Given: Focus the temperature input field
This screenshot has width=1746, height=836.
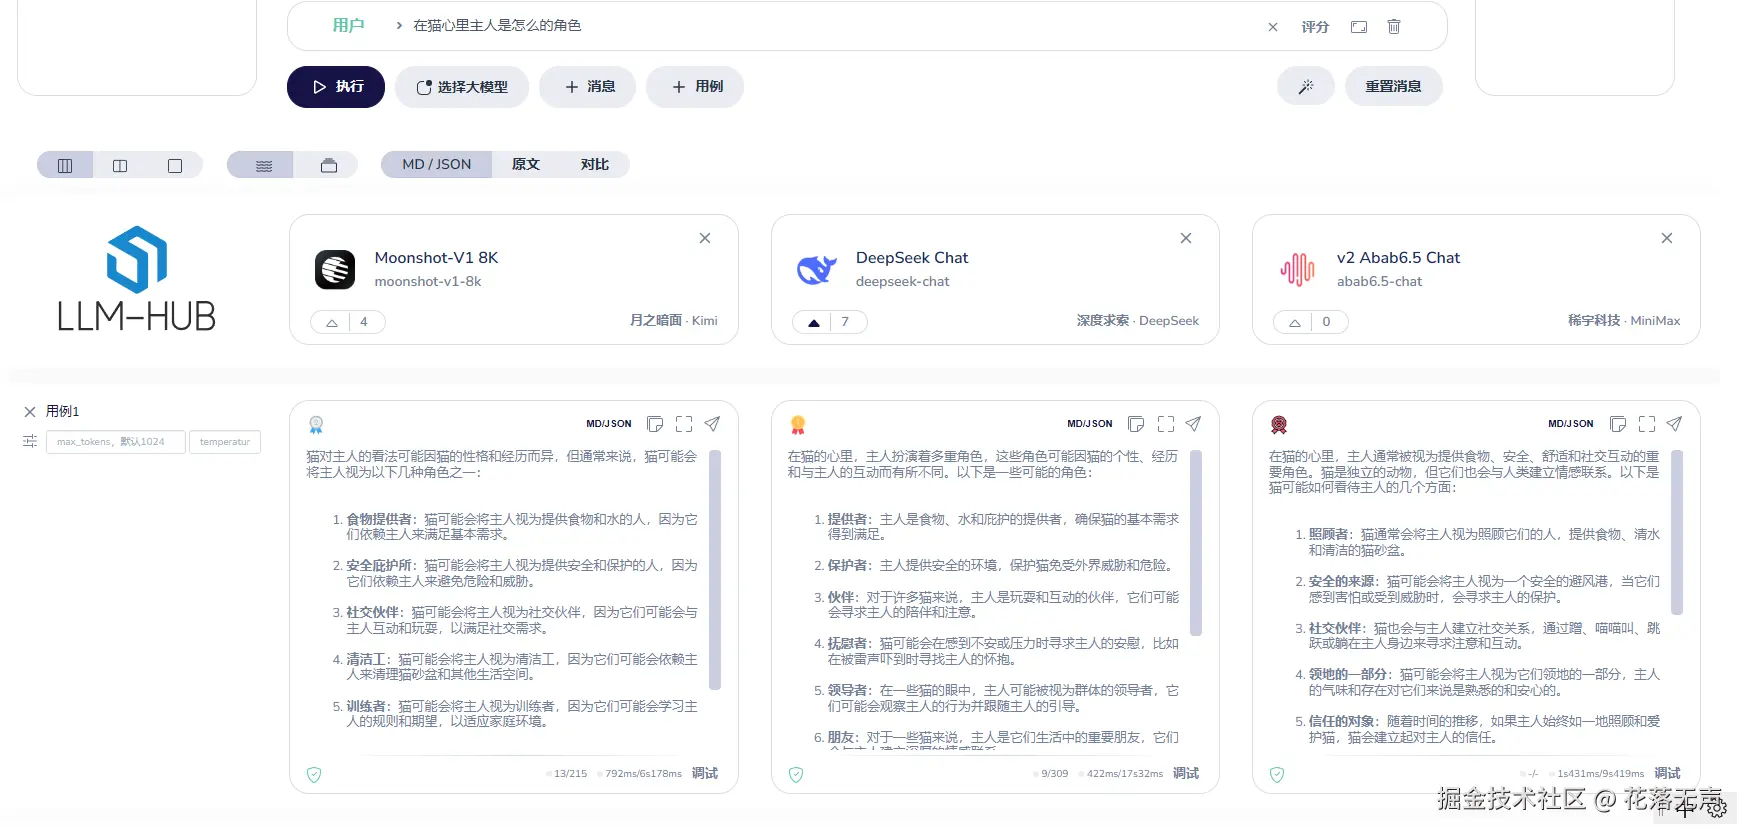Looking at the screenshot, I should click(x=225, y=442).
